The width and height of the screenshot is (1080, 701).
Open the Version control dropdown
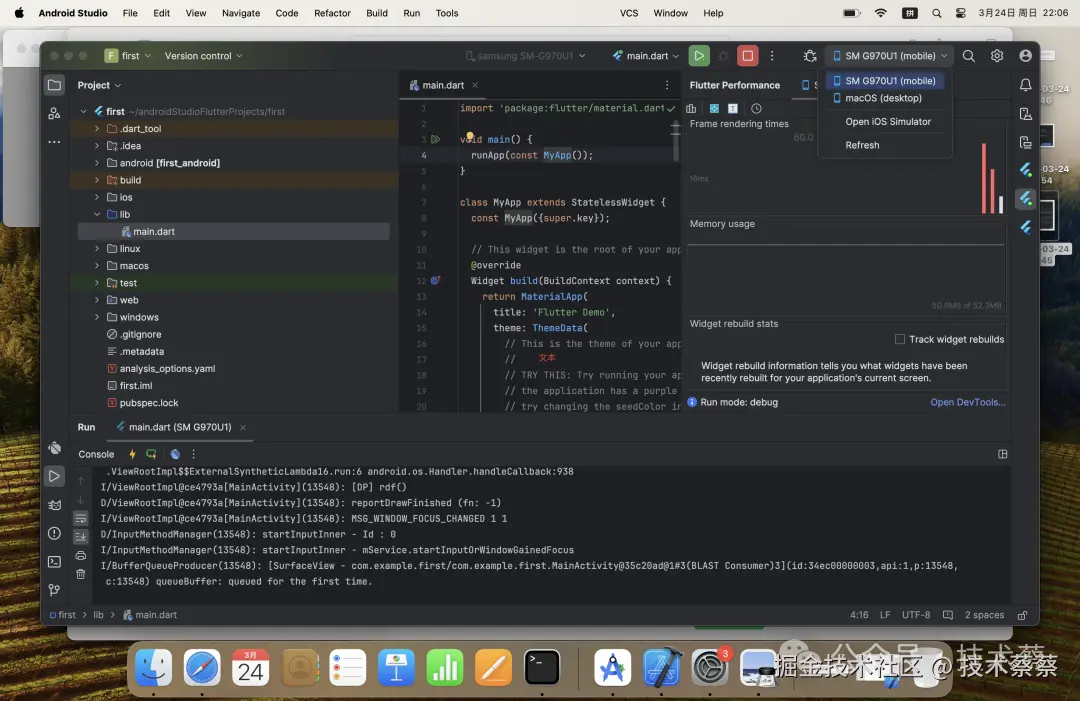click(203, 56)
